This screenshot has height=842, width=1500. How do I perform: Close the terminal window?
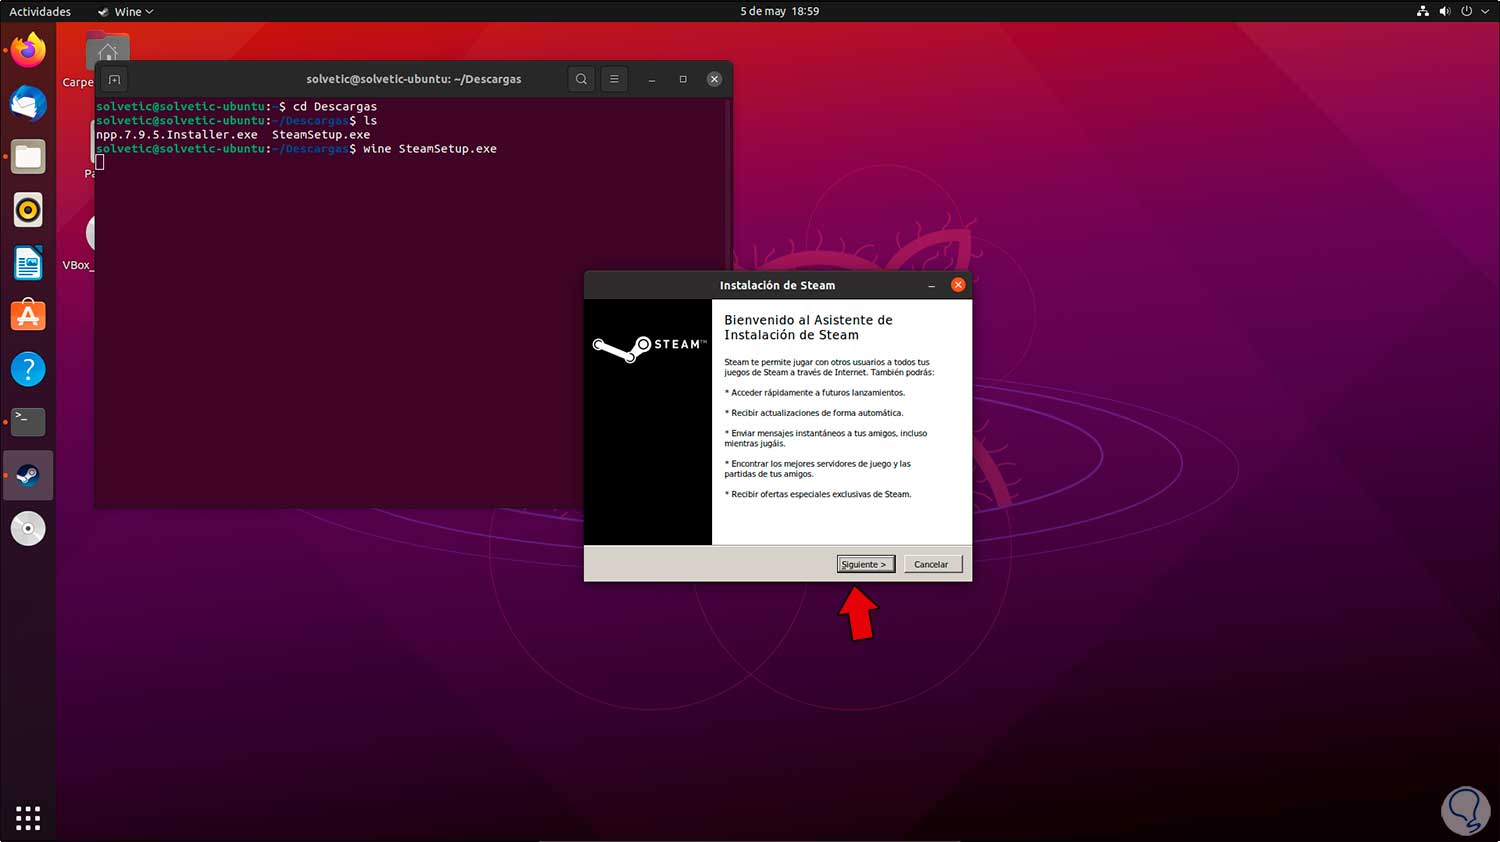[714, 79]
